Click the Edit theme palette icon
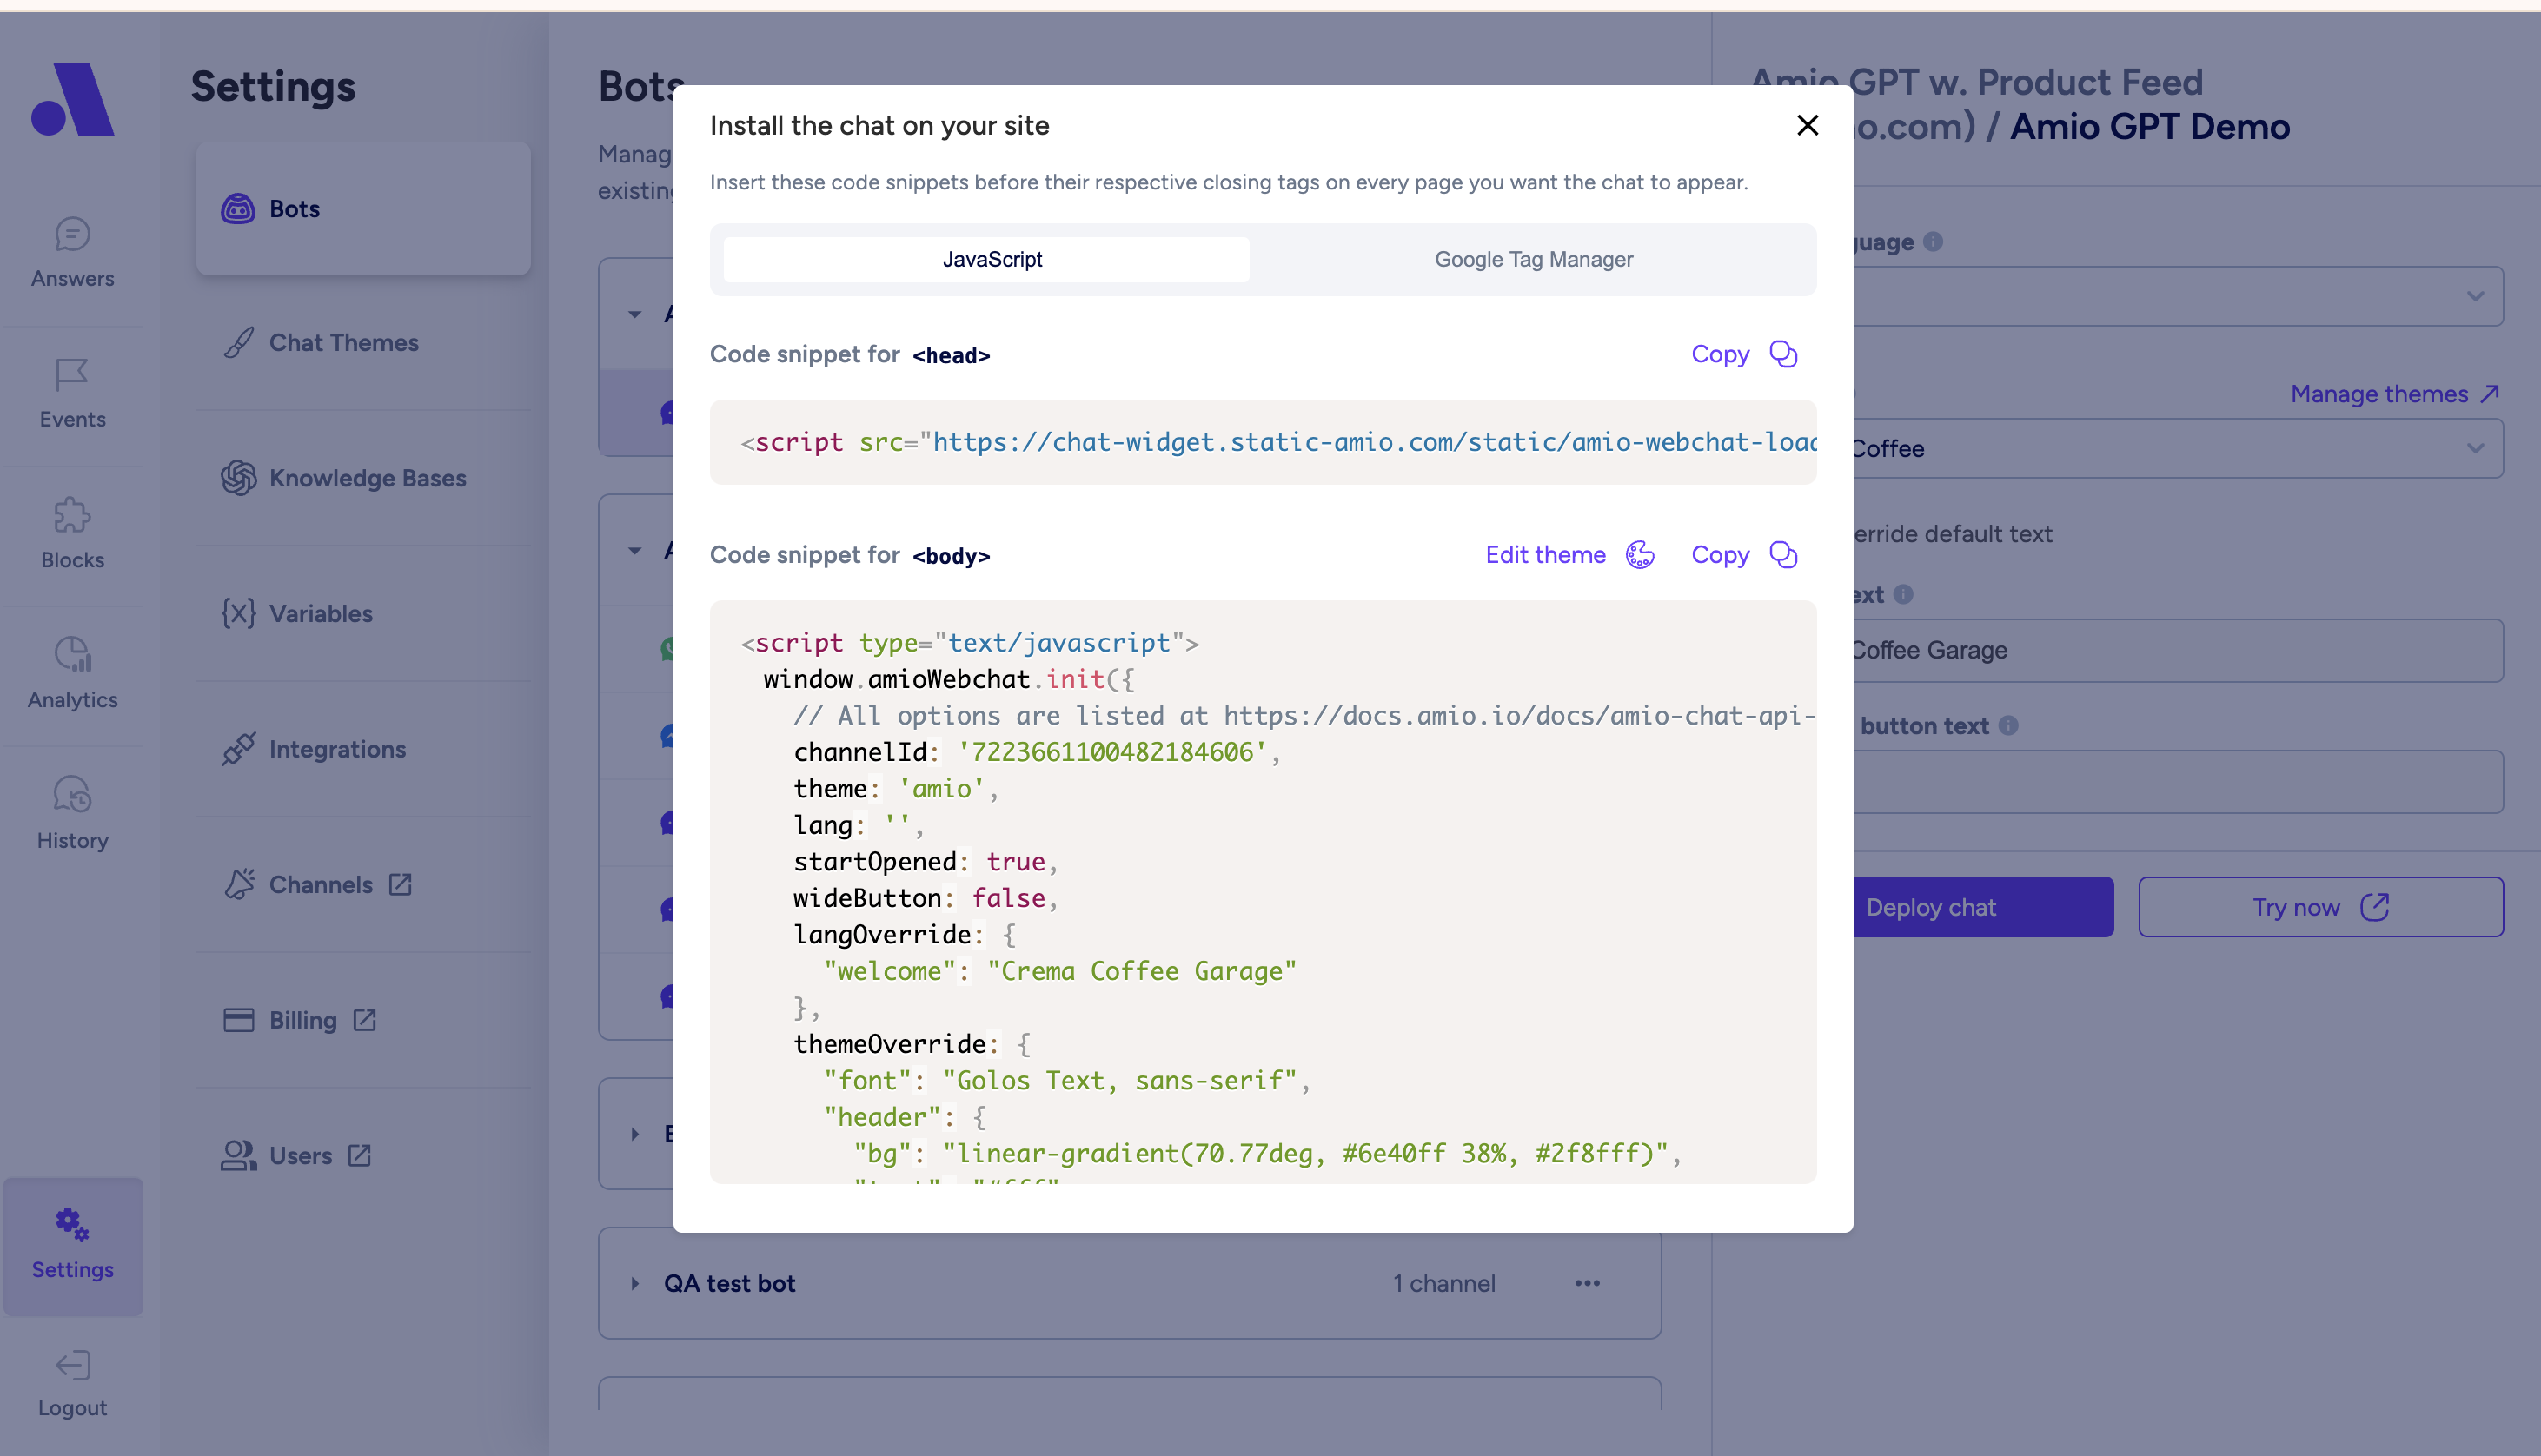 (1639, 555)
